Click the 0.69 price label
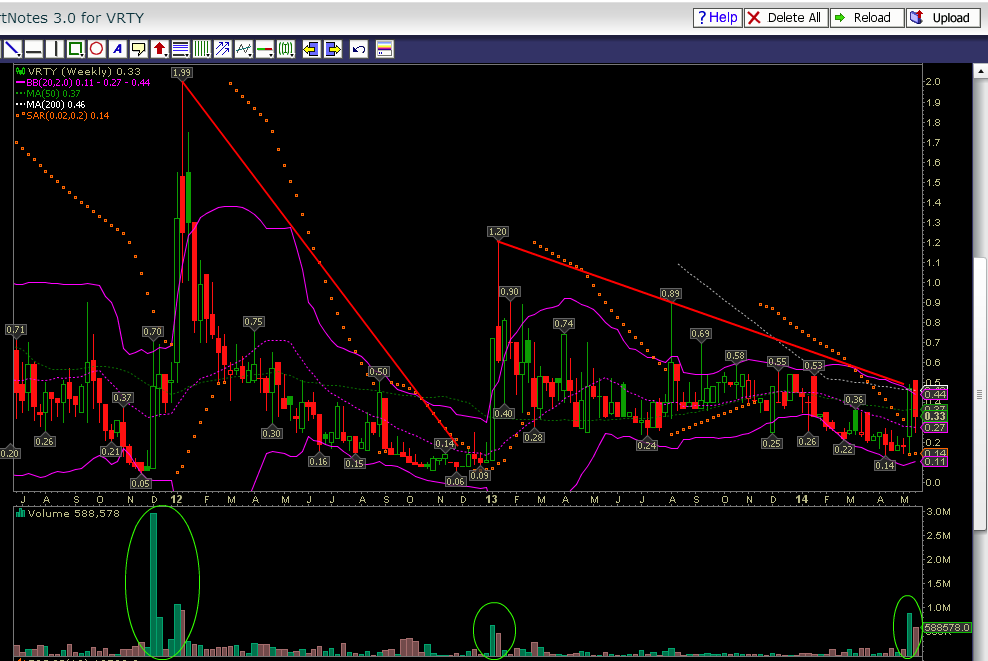The width and height of the screenshot is (988, 661). [x=701, y=334]
